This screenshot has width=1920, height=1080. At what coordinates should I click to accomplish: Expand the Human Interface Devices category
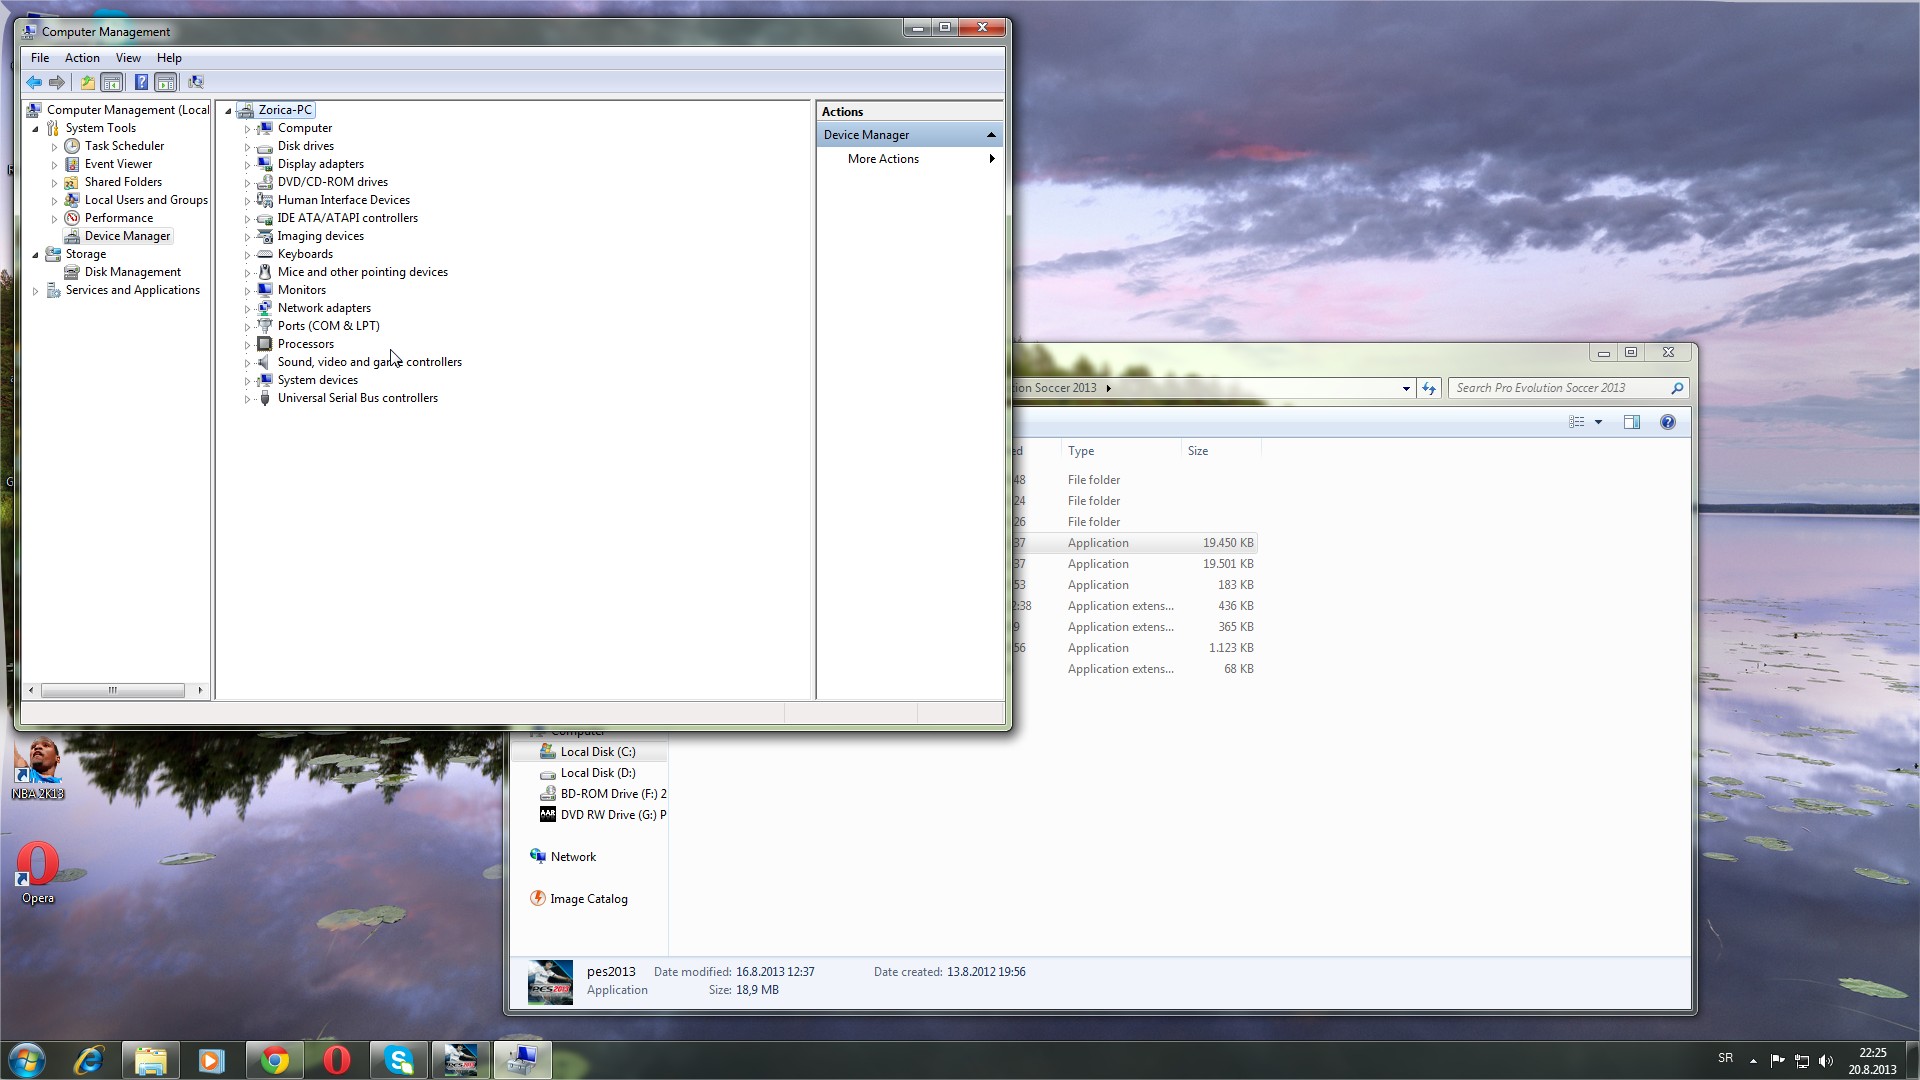[248, 201]
